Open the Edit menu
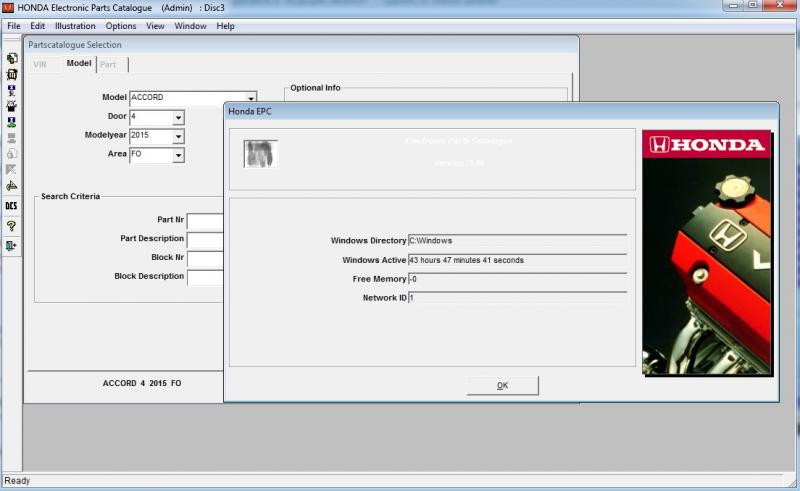 click(37, 26)
